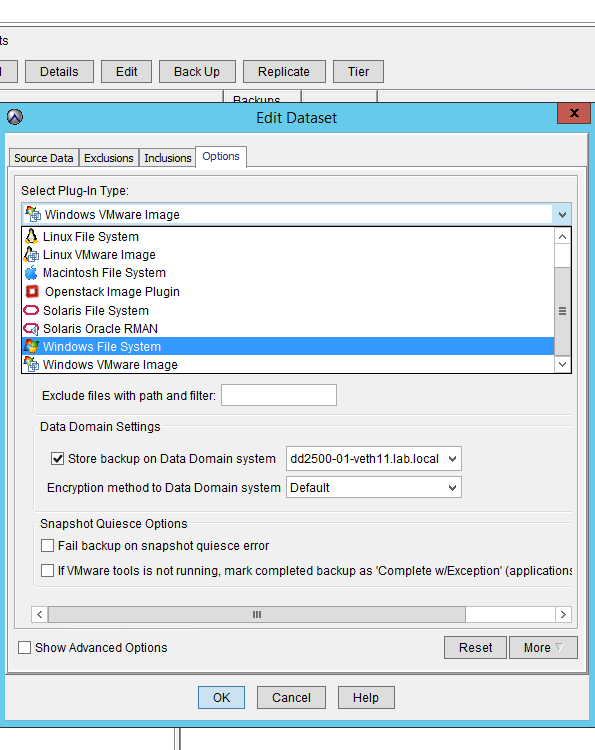This screenshot has width=595, height=750.
Task: Click the horizontal scrollbar right arrow
Action: [563, 614]
